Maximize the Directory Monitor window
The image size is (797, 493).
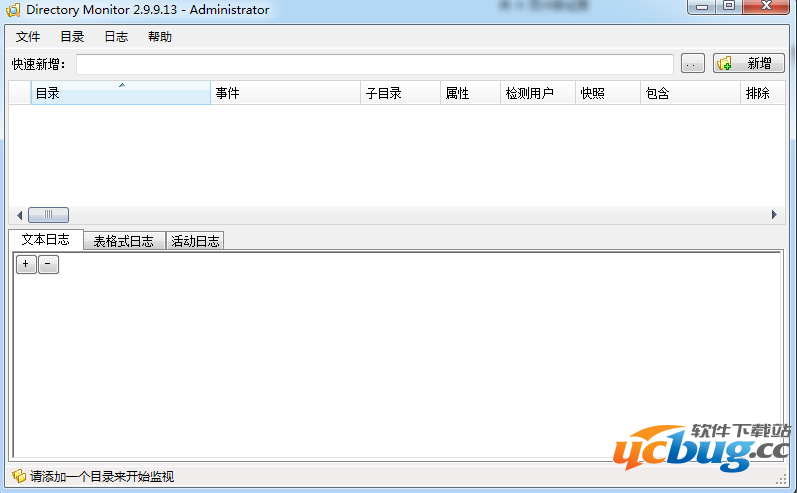(x=729, y=7)
